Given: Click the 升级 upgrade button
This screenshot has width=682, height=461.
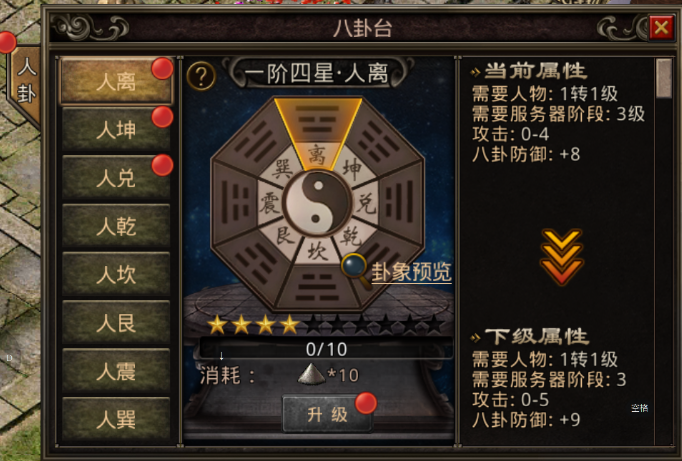Looking at the screenshot, I should pyautogui.click(x=327, y=414).
